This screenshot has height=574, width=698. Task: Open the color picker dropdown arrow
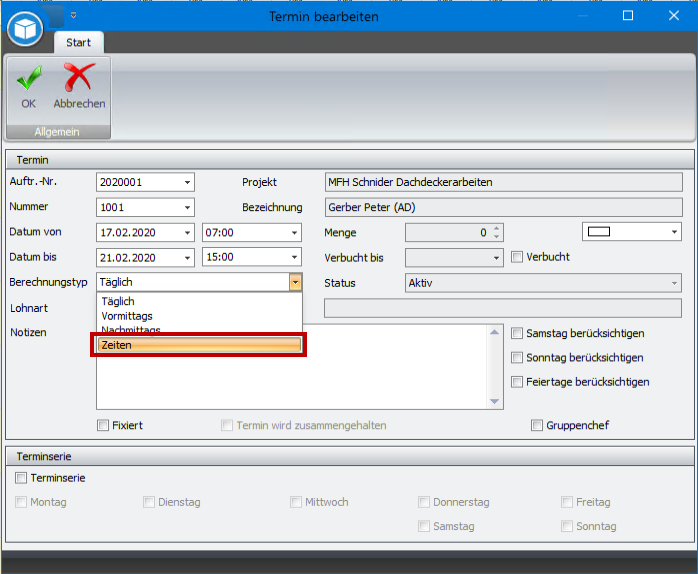pyautogui.click(x=674, y=232)
